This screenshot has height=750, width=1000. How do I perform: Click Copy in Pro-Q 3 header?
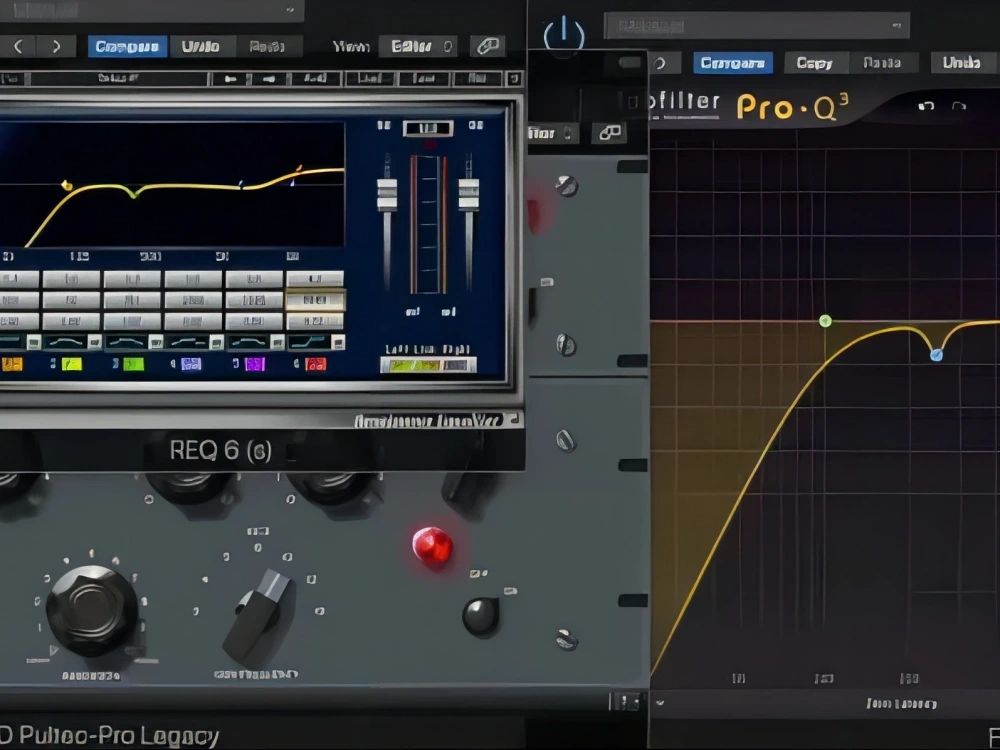pyautogui.click(x=815, y=62)
